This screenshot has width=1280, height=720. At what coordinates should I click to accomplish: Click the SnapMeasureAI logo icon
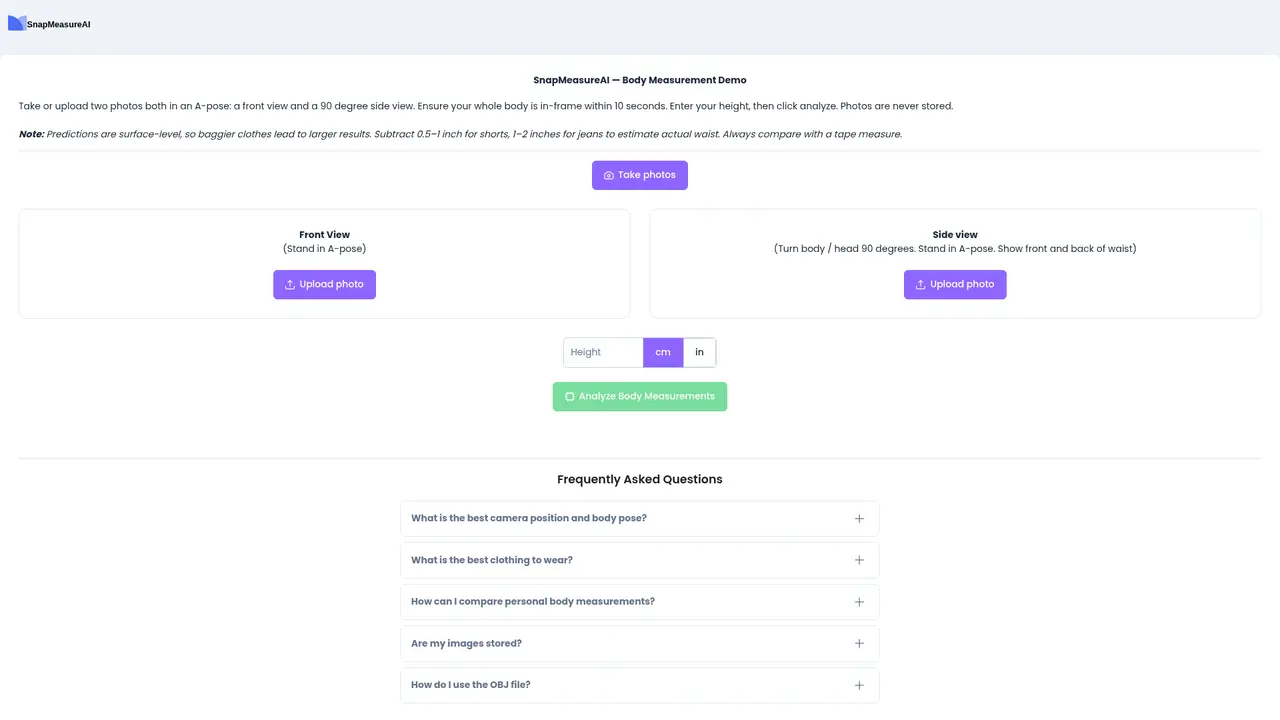pos(17,24)
